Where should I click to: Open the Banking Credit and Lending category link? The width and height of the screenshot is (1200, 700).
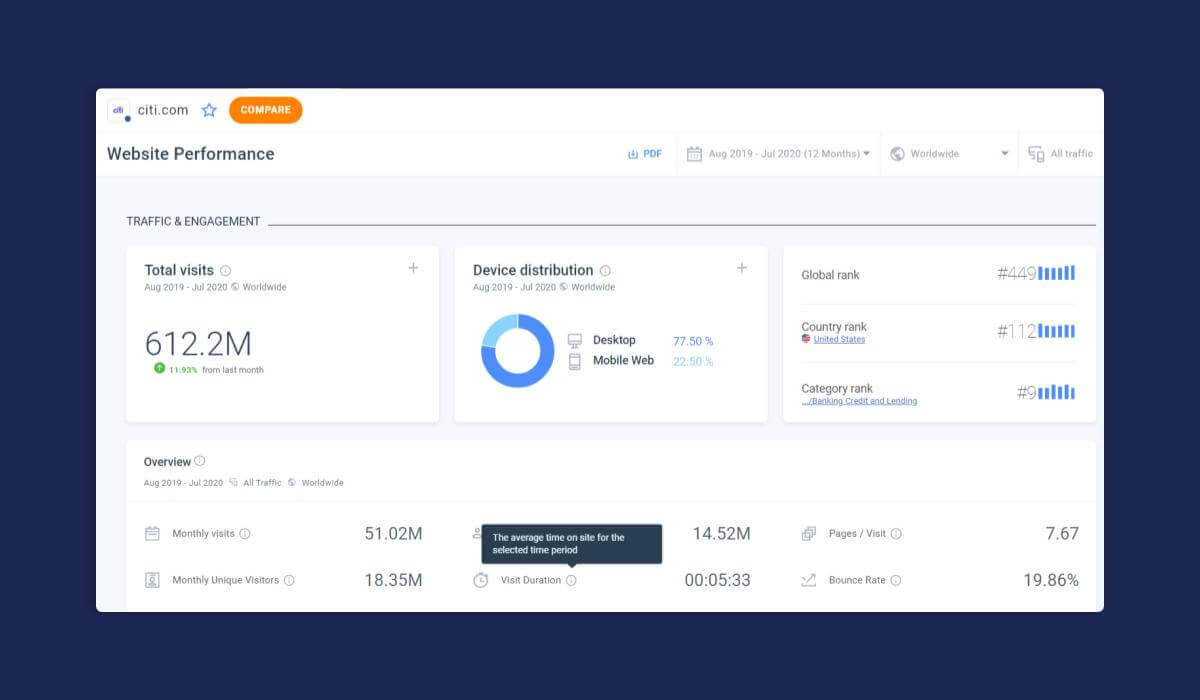[859, 401]
